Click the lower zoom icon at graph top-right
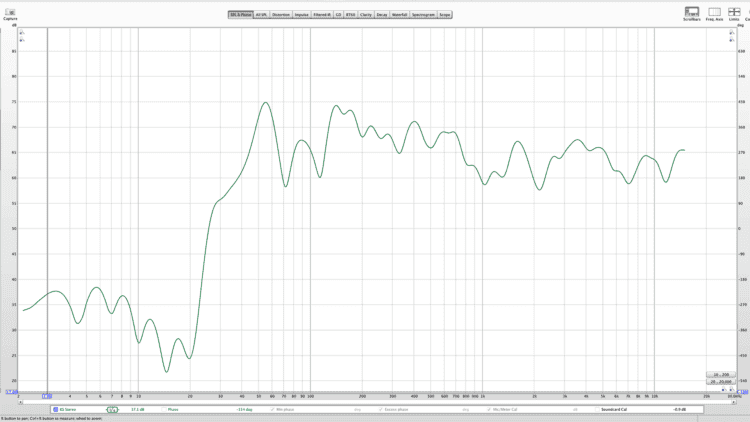Screen dimensions: 750x422 [732, 40]
